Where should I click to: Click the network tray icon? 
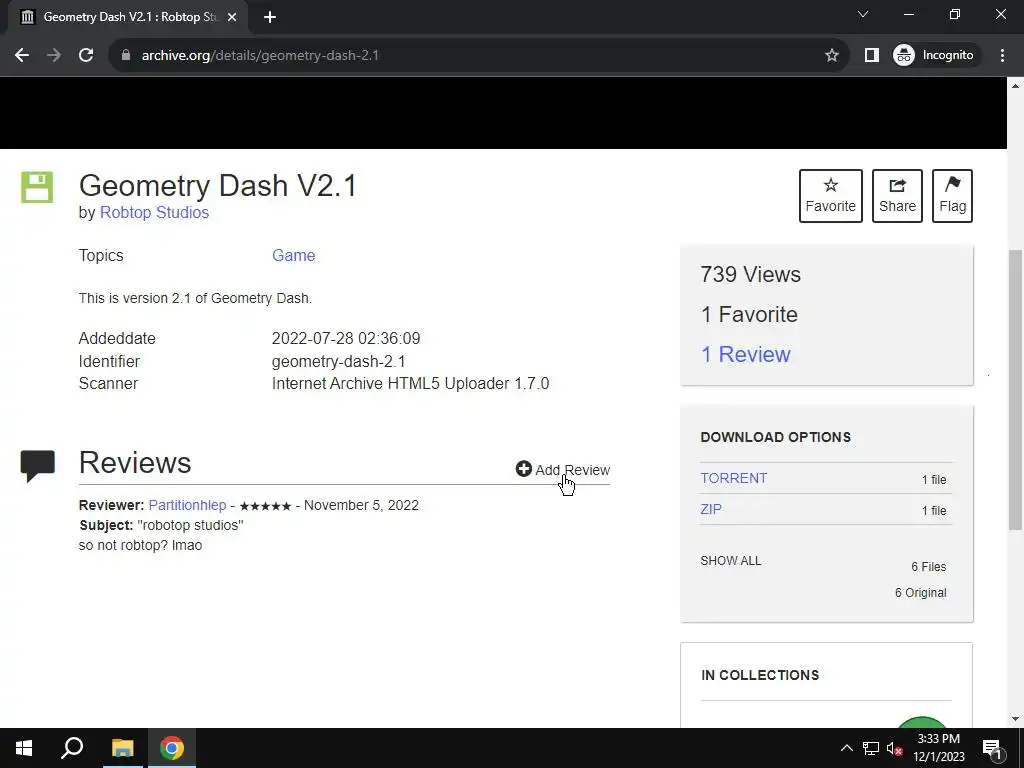point(871,748)
